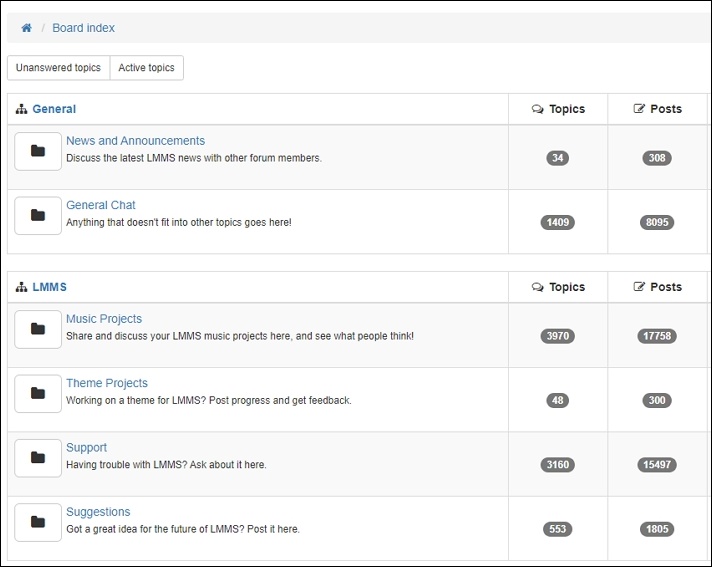This screenshot has width=712, height=567.
Task: Click the 48 topics badge
Action: tap(558, 400)
